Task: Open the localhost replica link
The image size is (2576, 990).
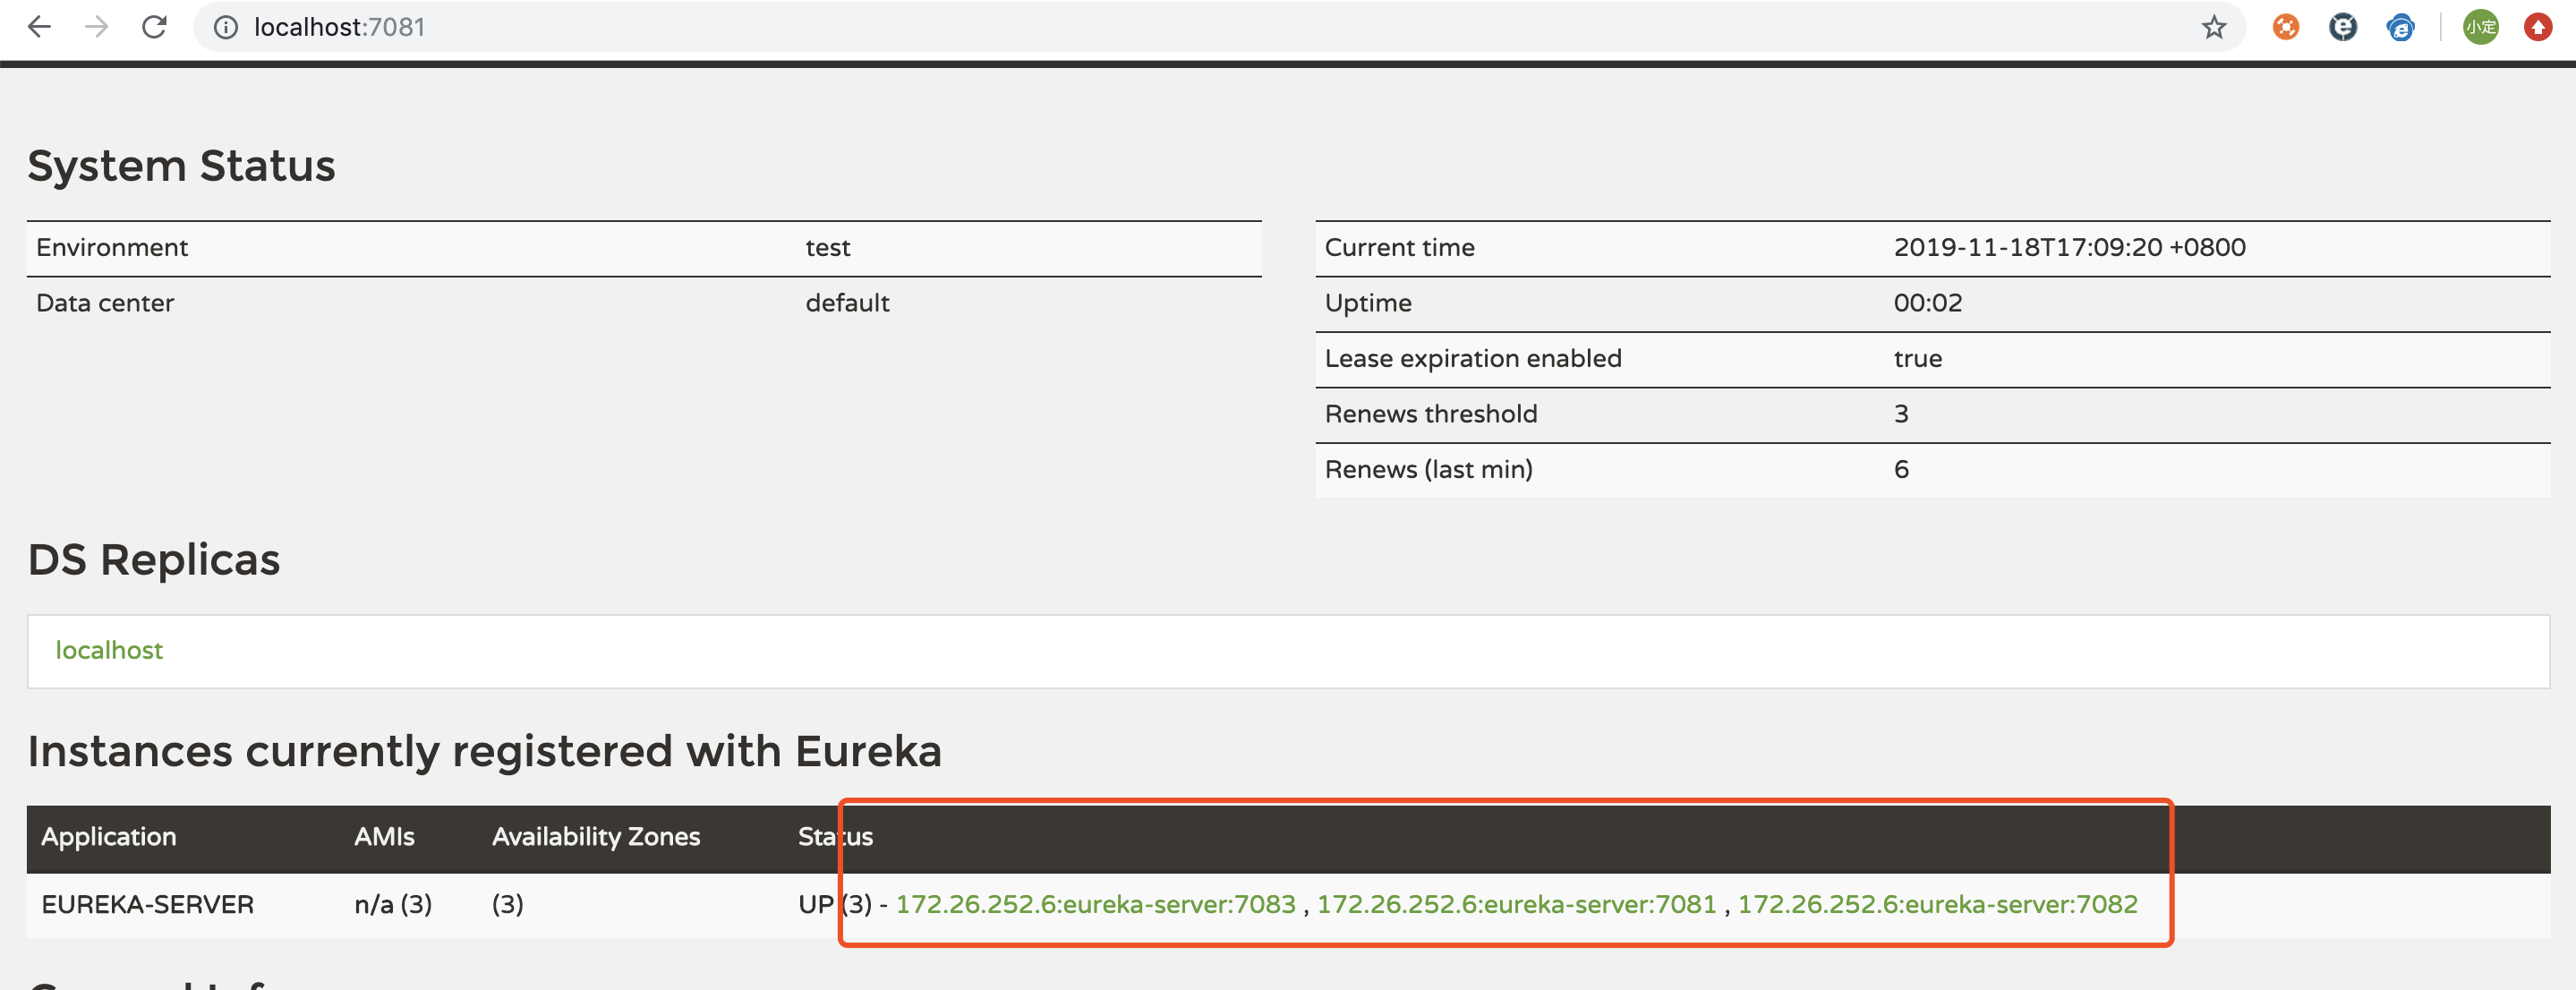Action: click(x=109, y=650)
